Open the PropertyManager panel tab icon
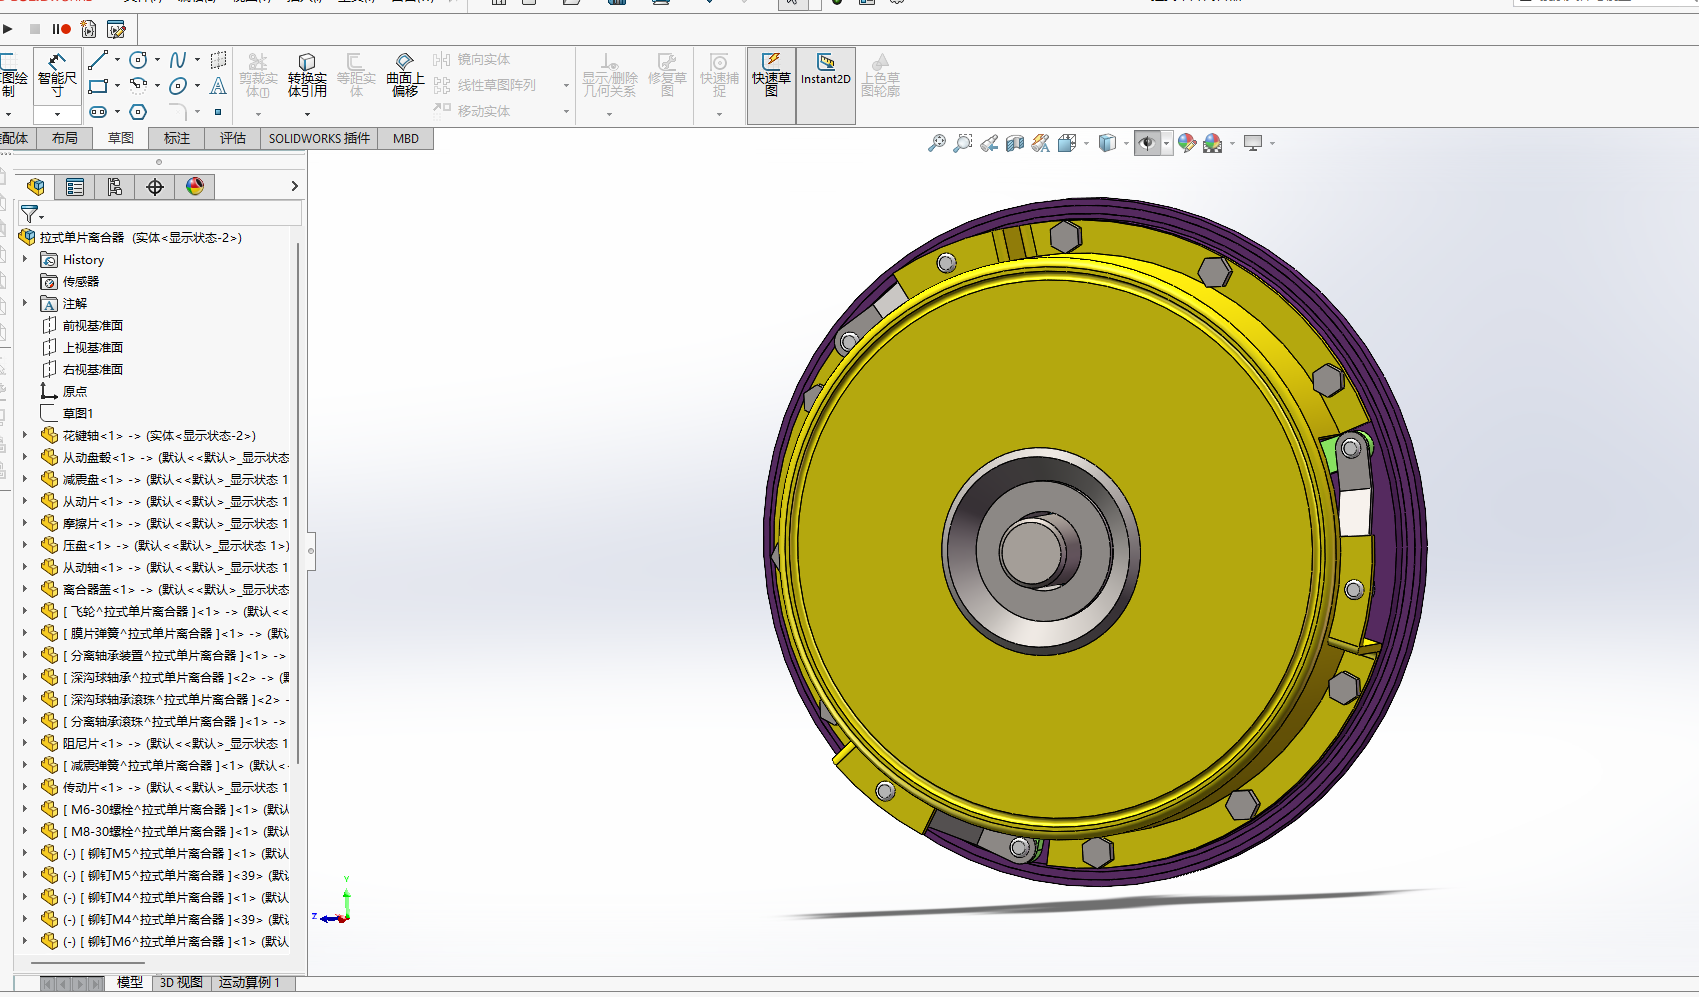Image resolution: width=1699 pixels, height=997 pixels. (75, 187)
